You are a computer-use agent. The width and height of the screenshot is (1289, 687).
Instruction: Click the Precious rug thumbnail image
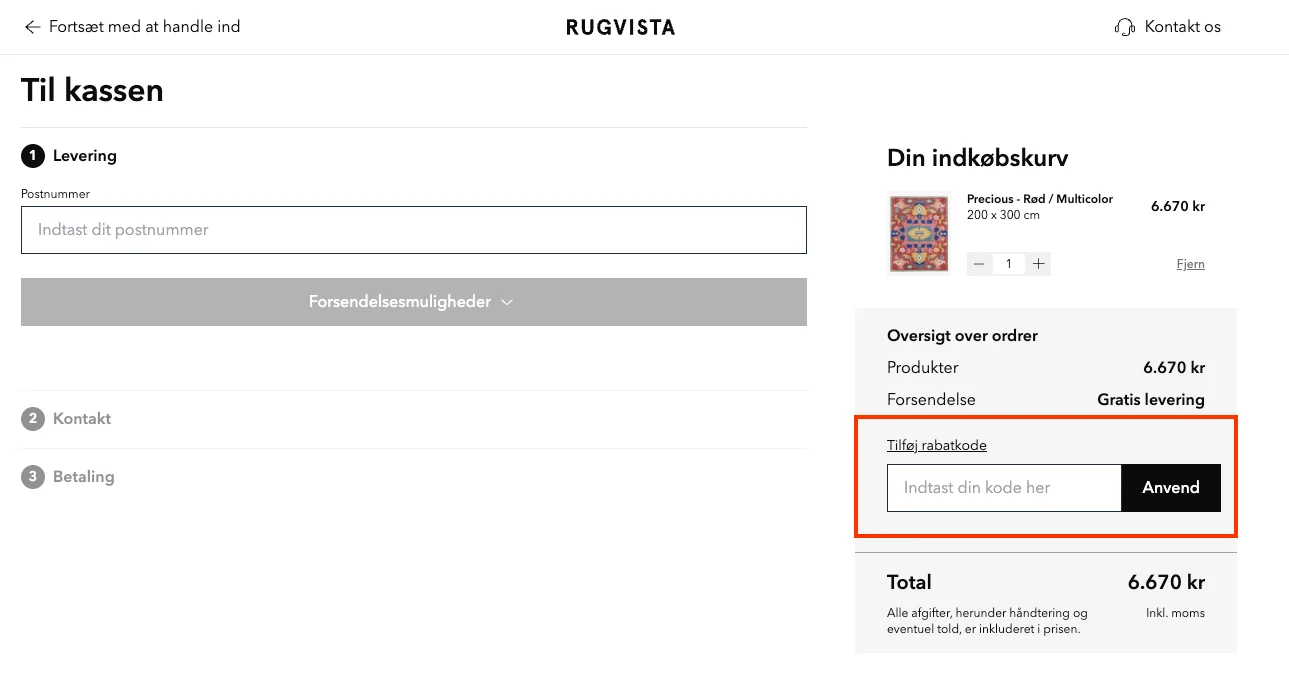[x=918, y=233]
